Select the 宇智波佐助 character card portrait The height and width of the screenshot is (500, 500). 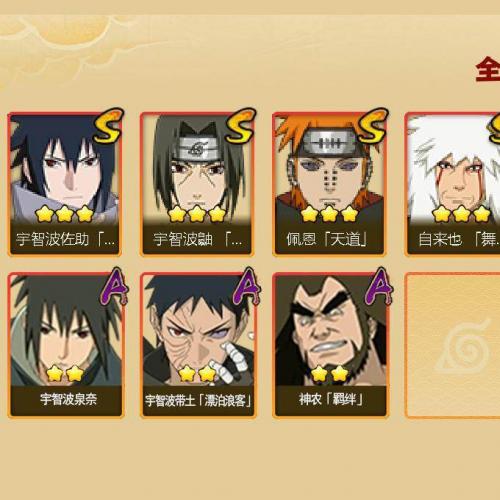point(65,184)
